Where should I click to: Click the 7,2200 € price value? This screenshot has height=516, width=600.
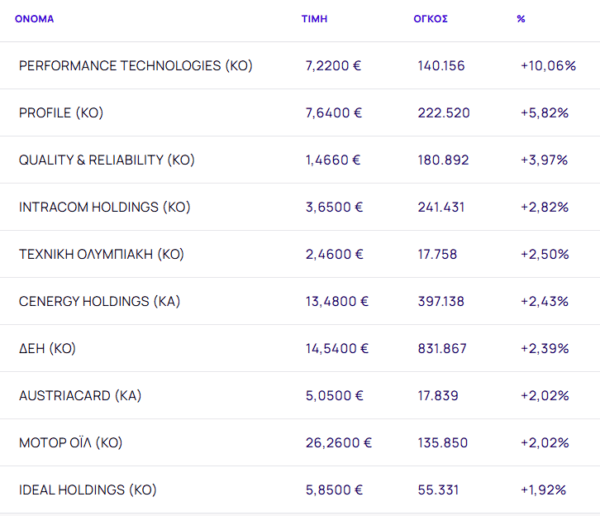(334, 66)
